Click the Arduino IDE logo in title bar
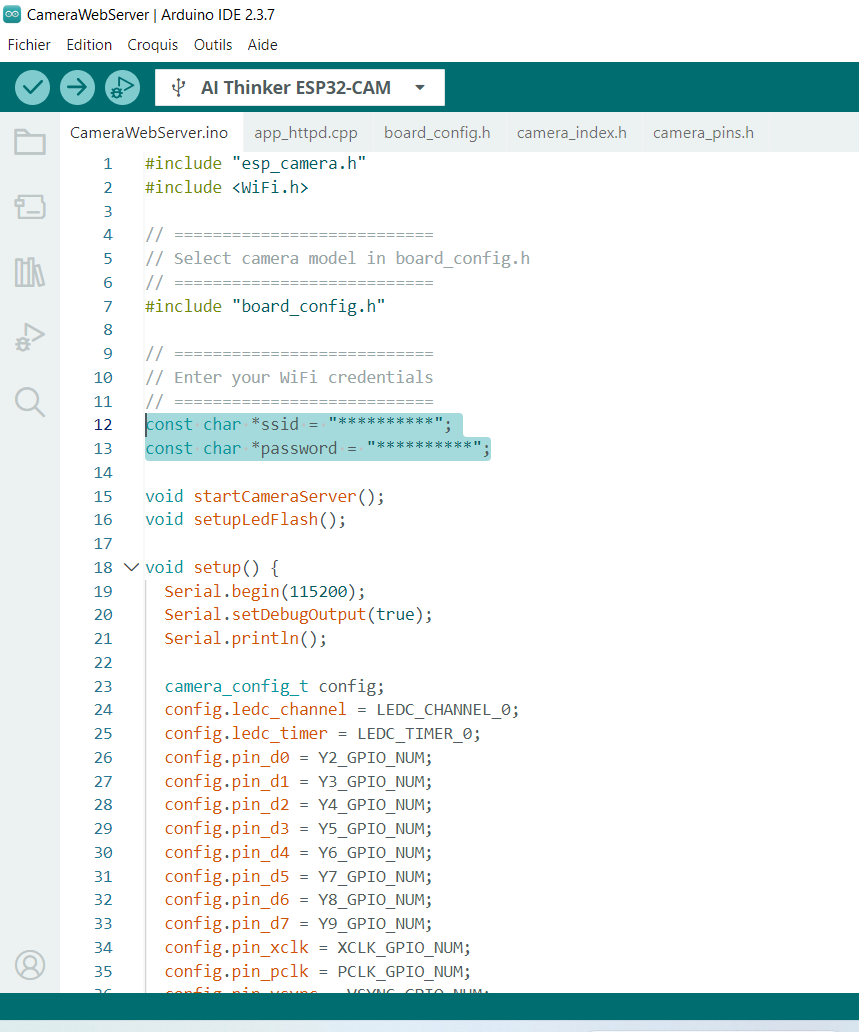Screen dimensions: 859x1032 pyautogui.click(x=12, y=14)
